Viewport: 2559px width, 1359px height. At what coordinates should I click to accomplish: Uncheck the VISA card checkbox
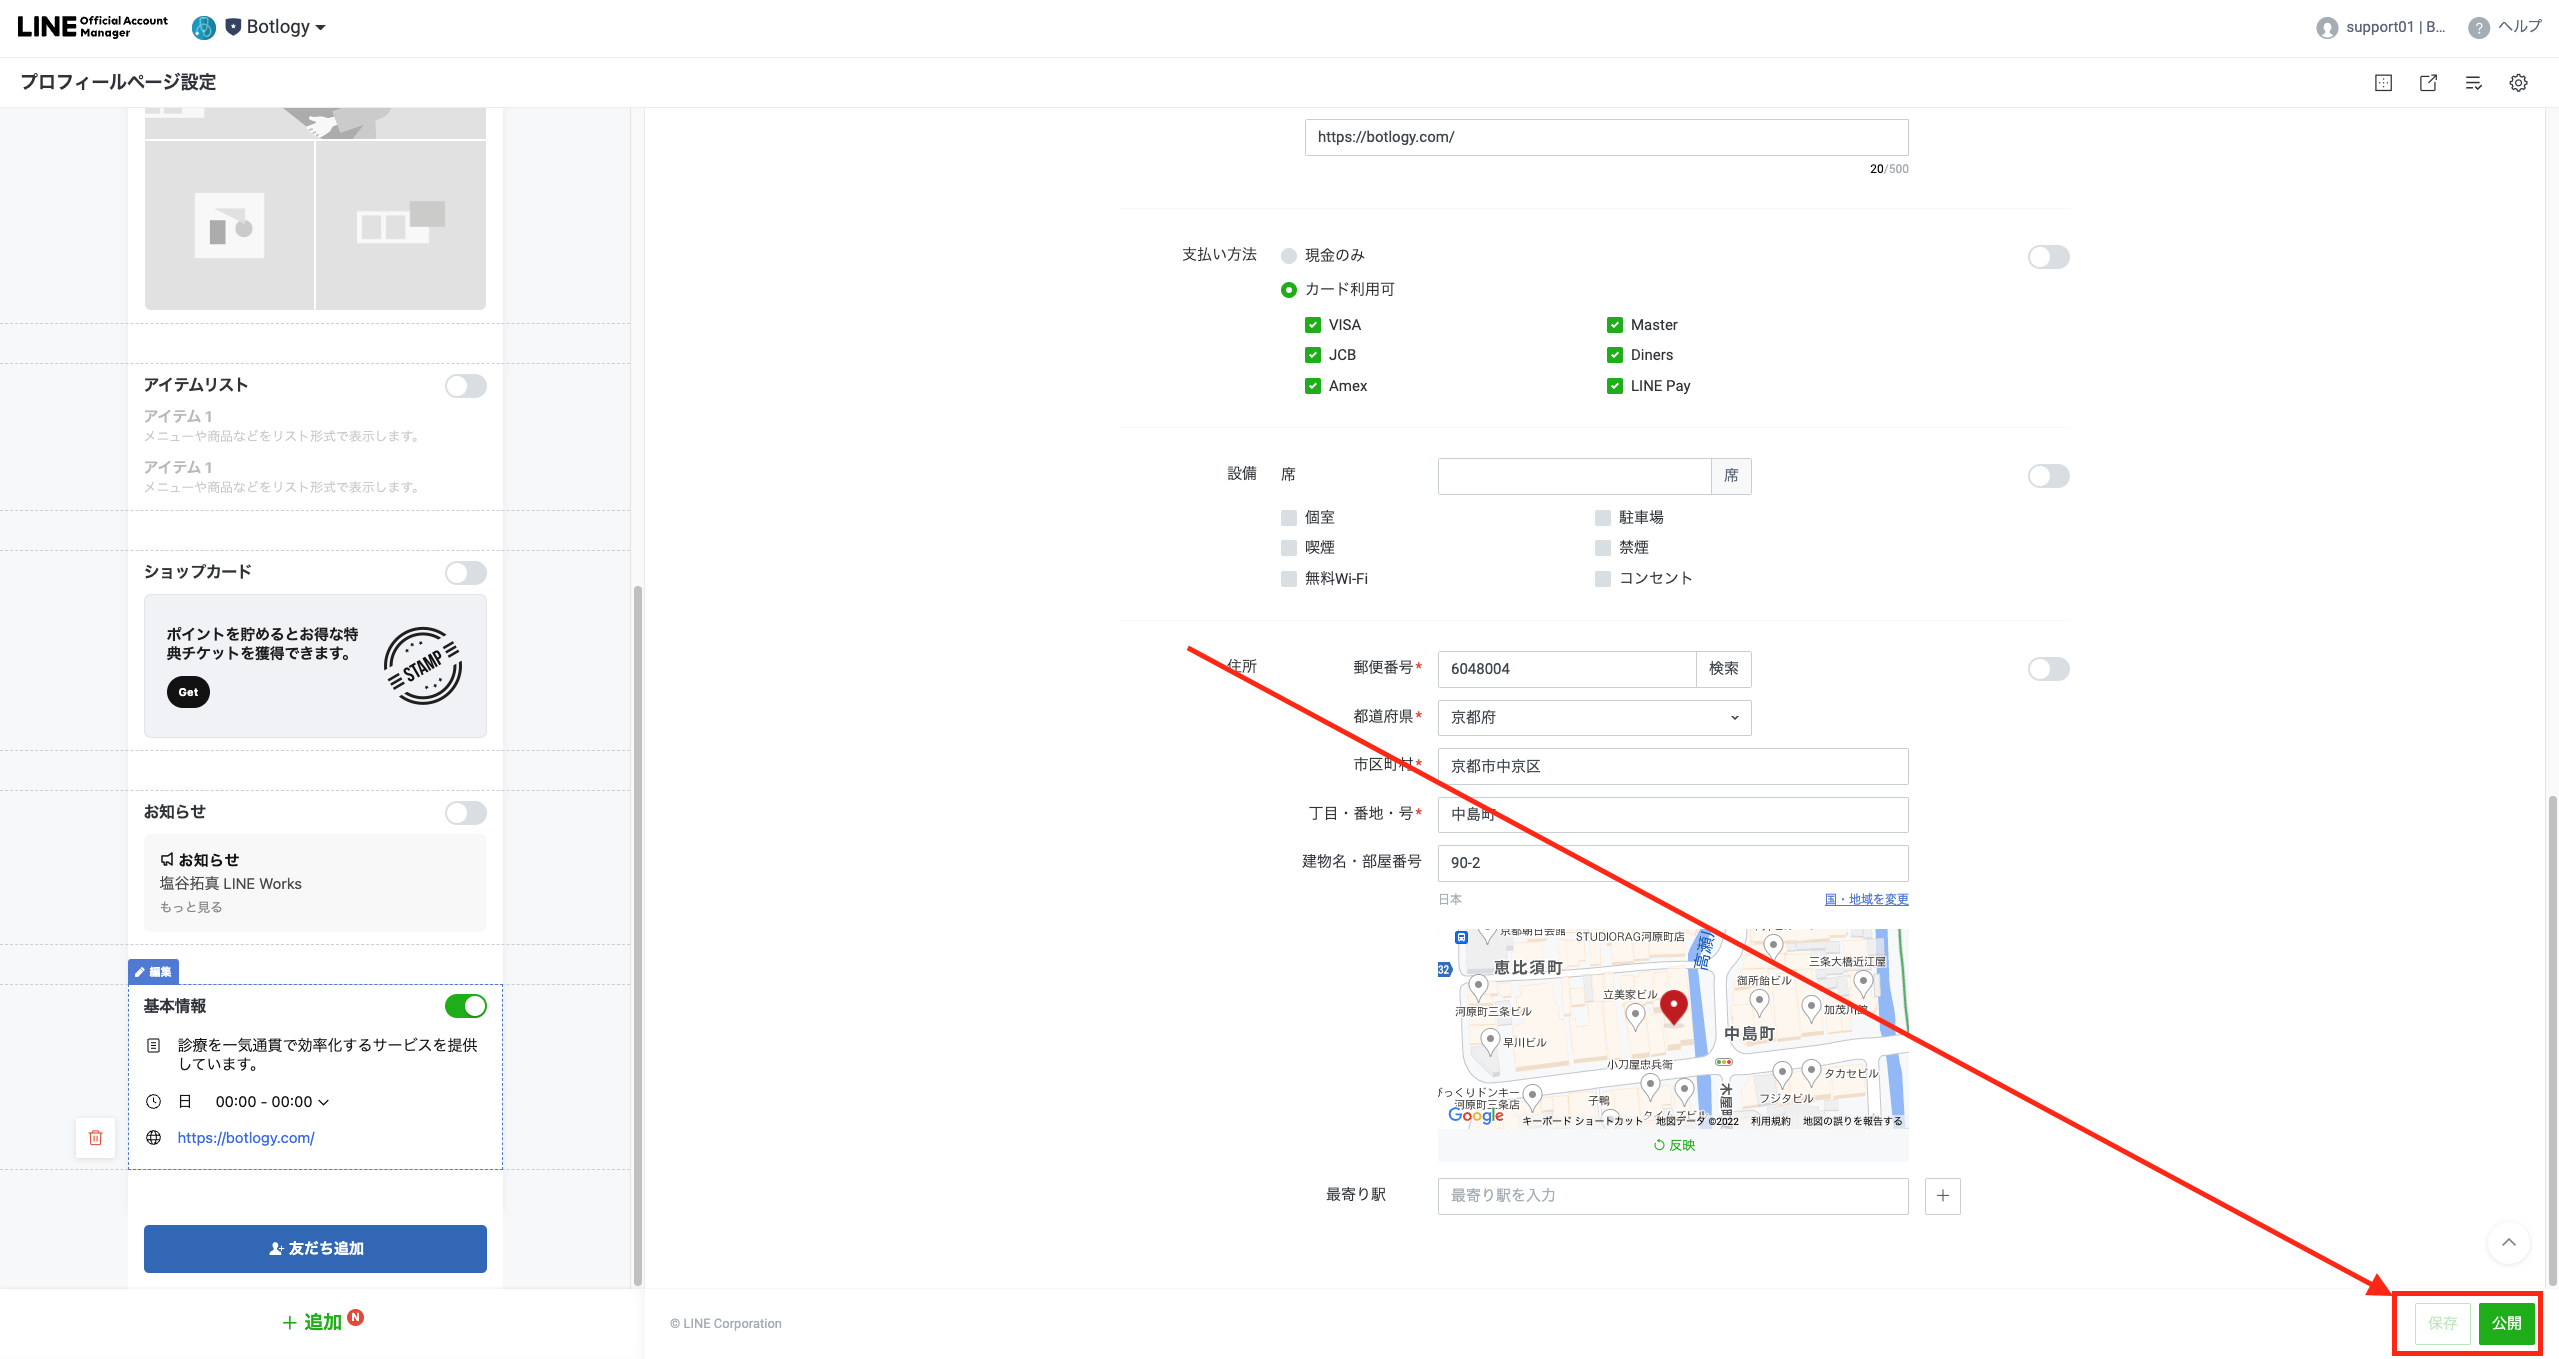point(1313,325)
